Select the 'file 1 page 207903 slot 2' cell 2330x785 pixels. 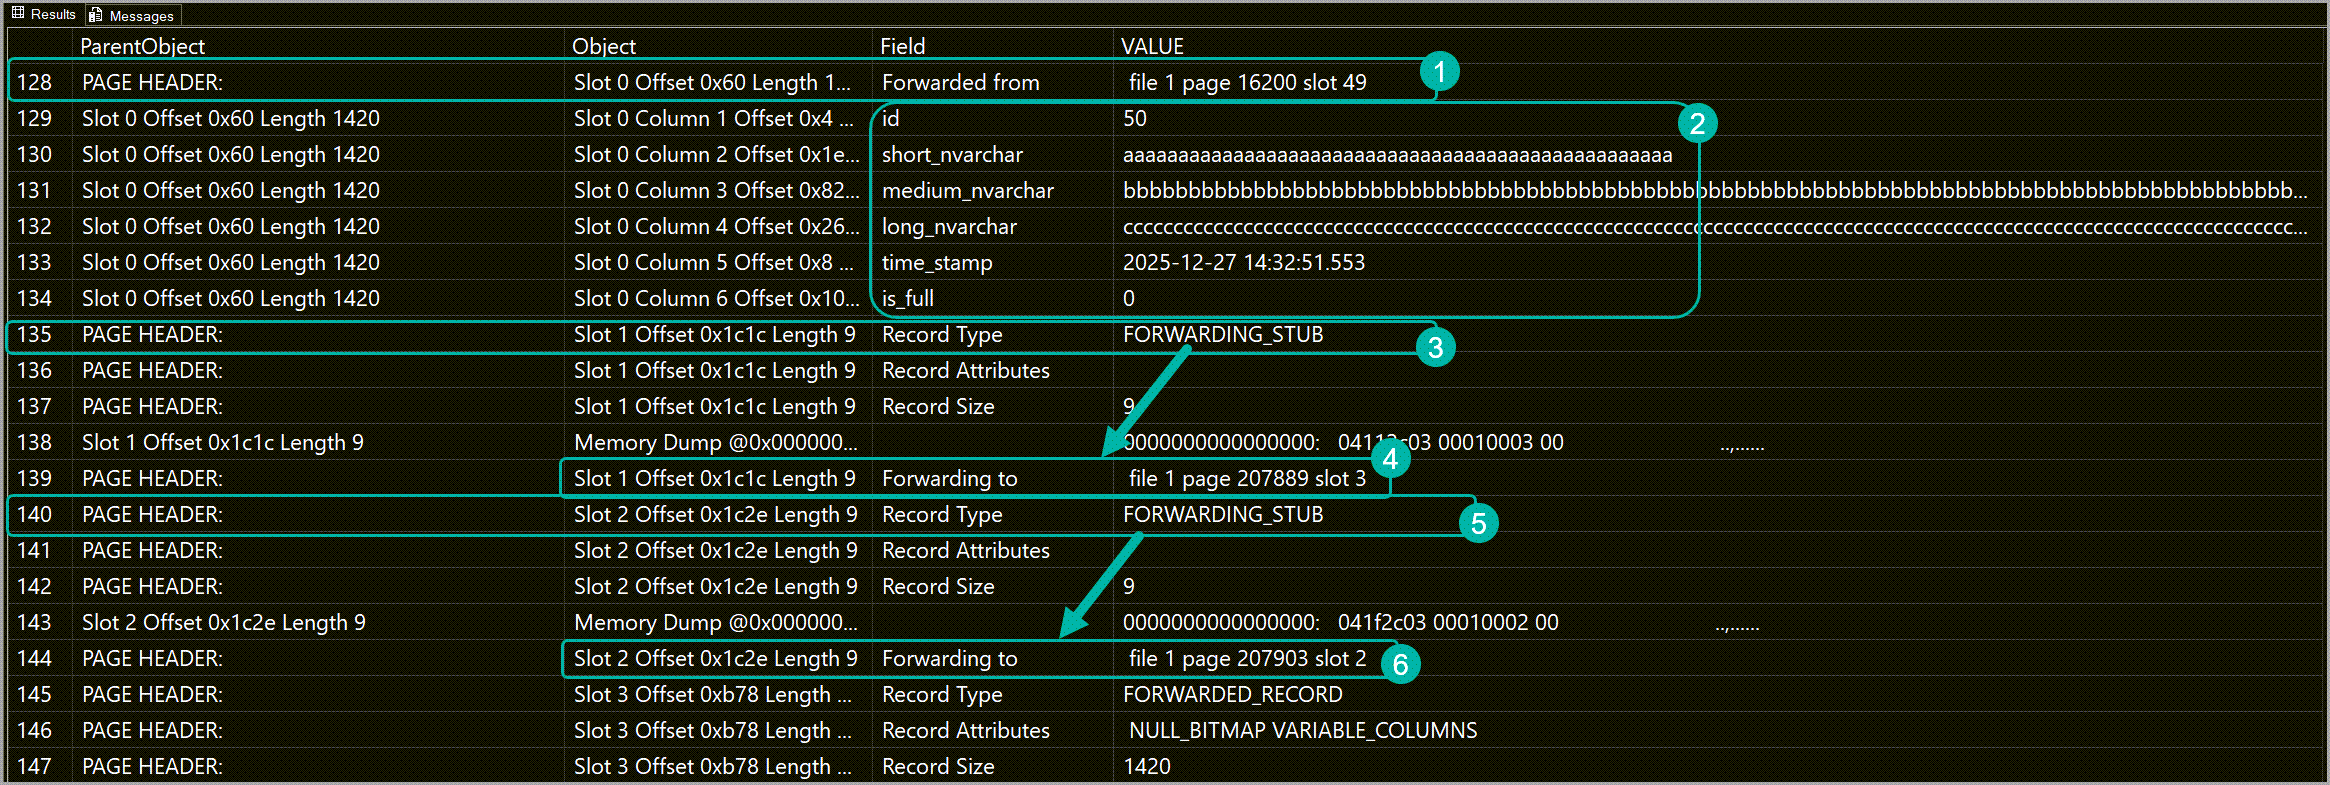coord(1247,658)
